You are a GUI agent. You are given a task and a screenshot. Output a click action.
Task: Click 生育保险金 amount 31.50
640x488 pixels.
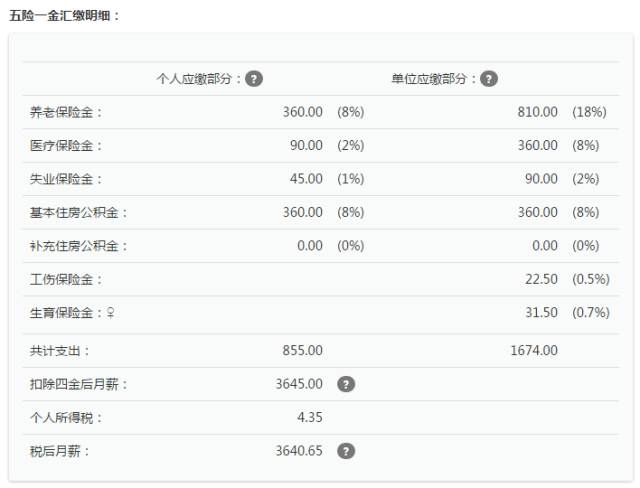(x=541, y=313)
